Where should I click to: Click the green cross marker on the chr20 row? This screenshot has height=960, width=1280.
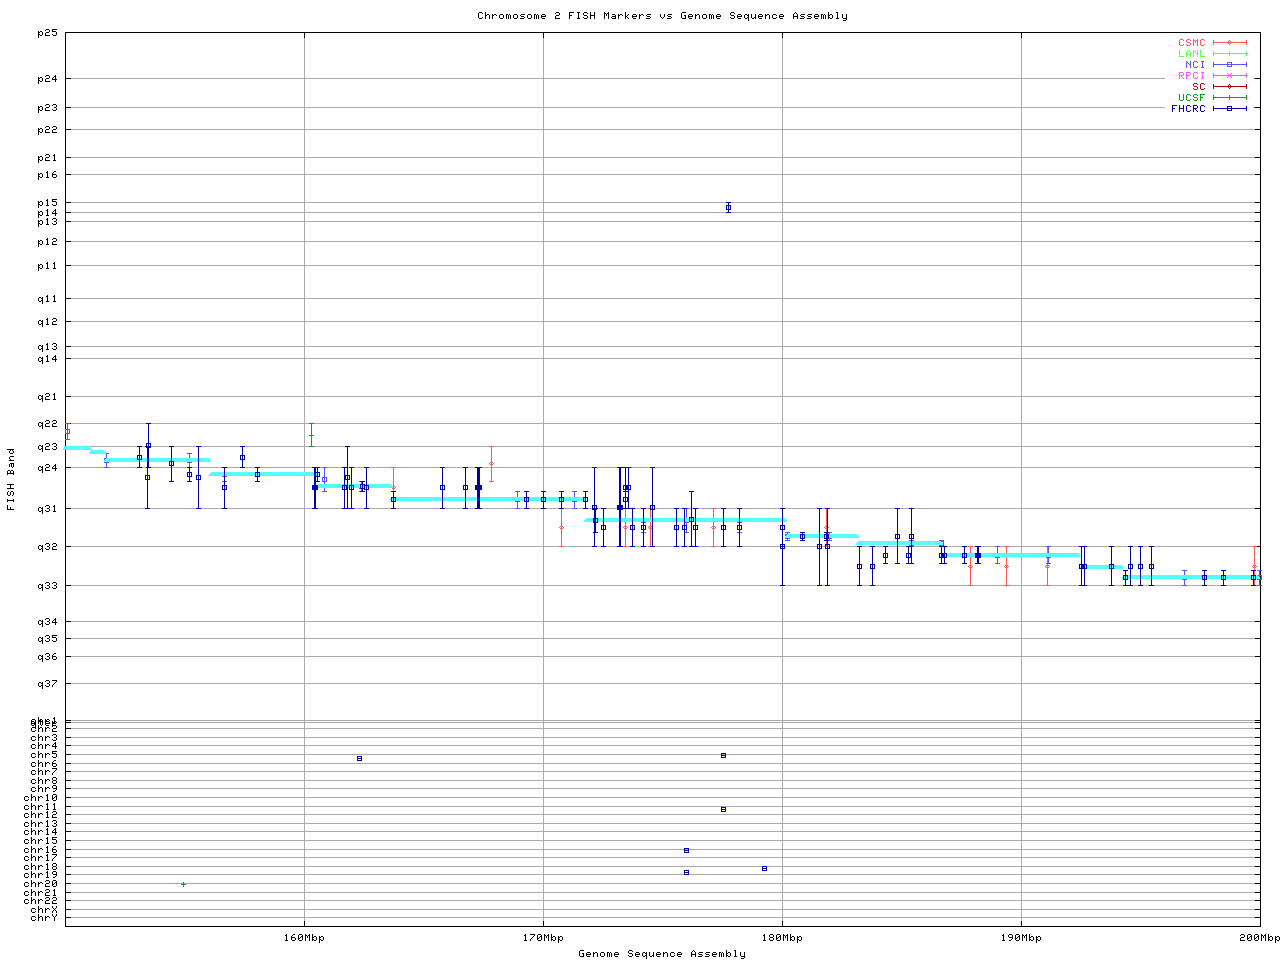click(183, 884)
